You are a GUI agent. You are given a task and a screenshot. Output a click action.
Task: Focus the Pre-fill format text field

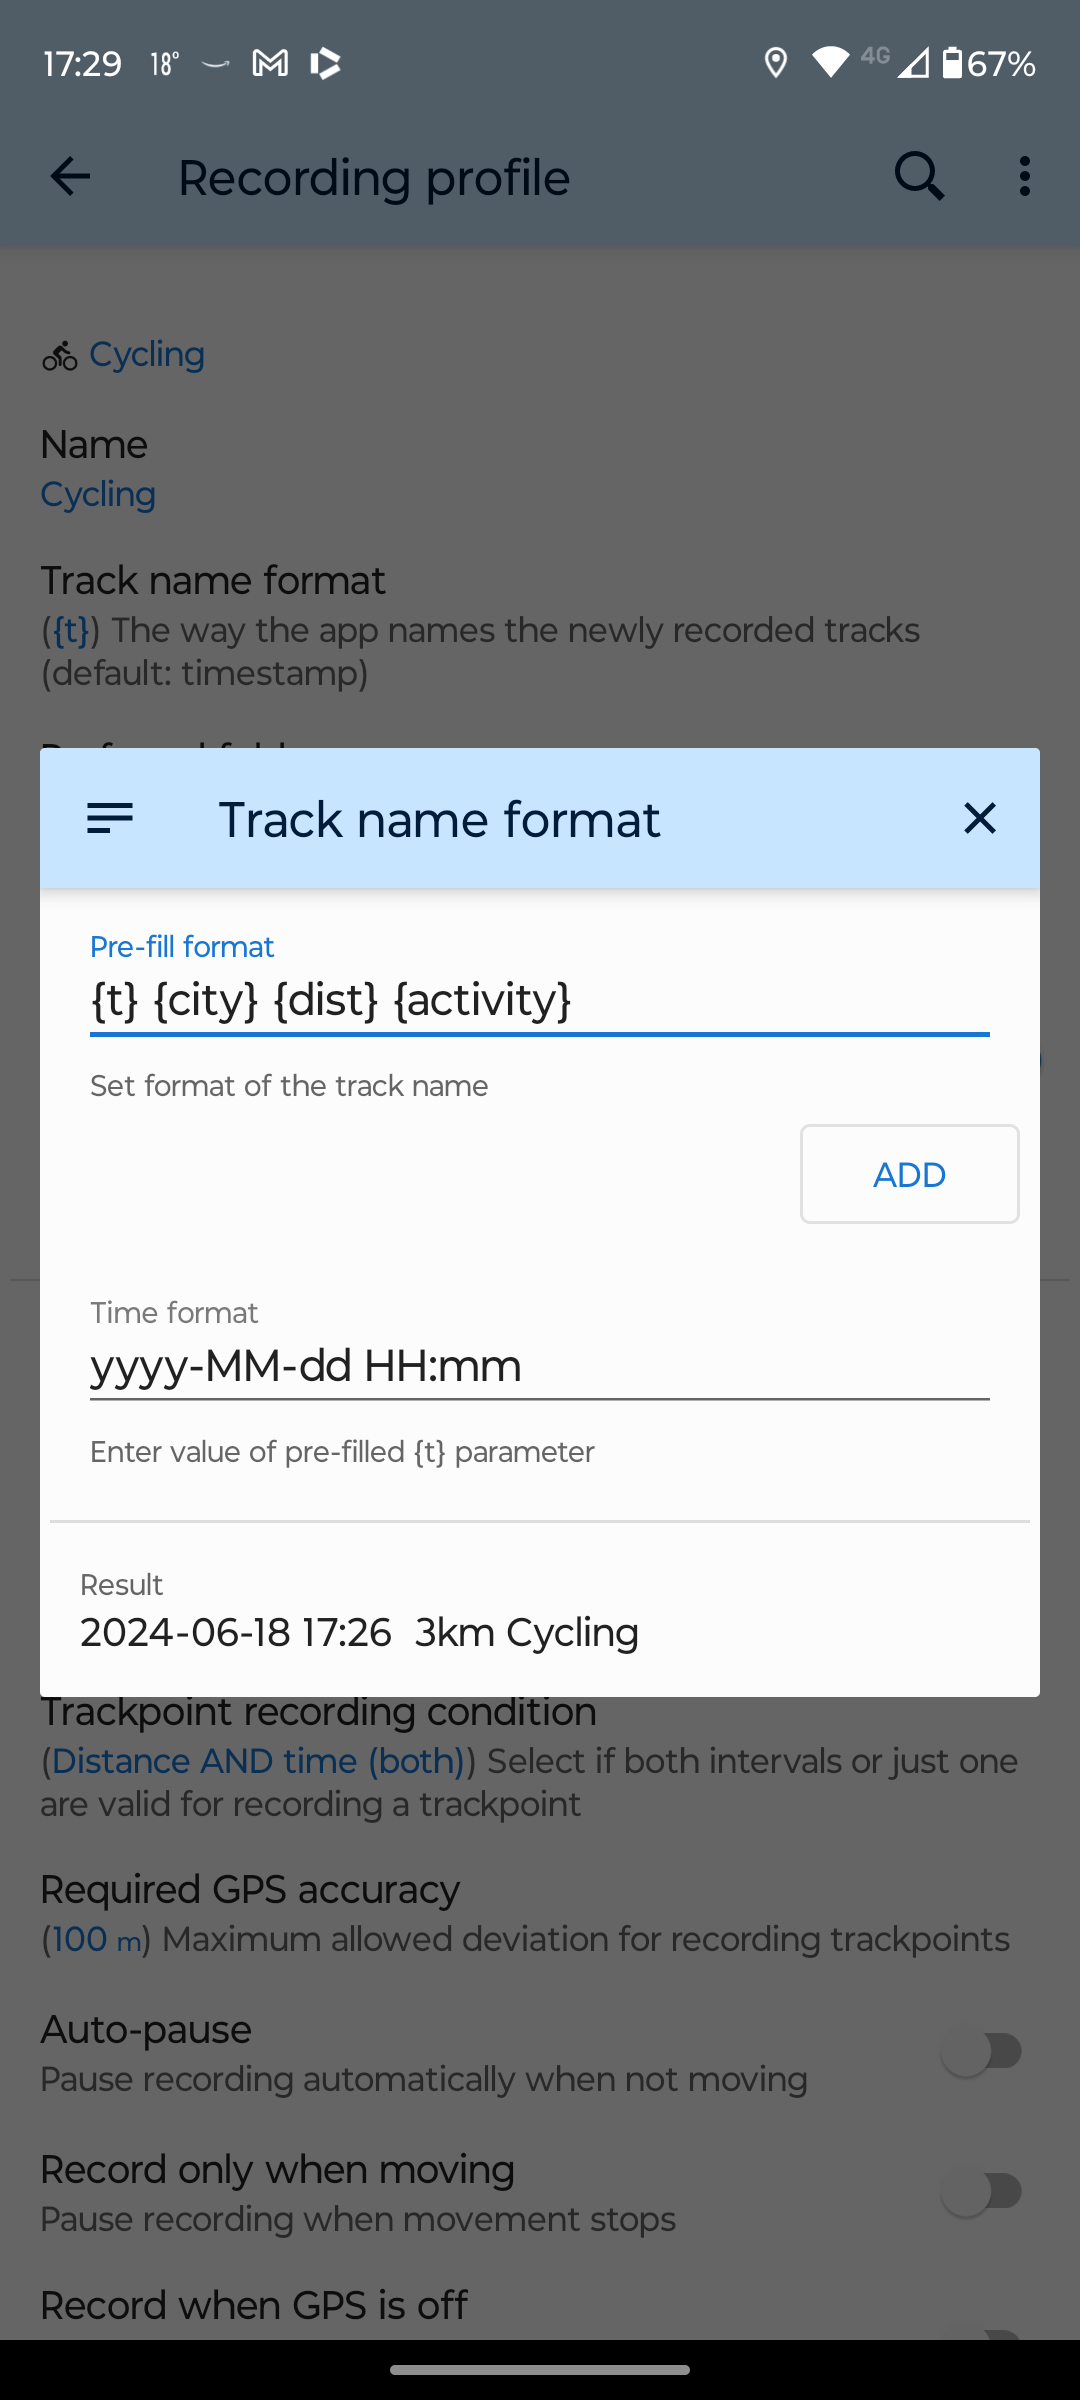pos(538,1000)
